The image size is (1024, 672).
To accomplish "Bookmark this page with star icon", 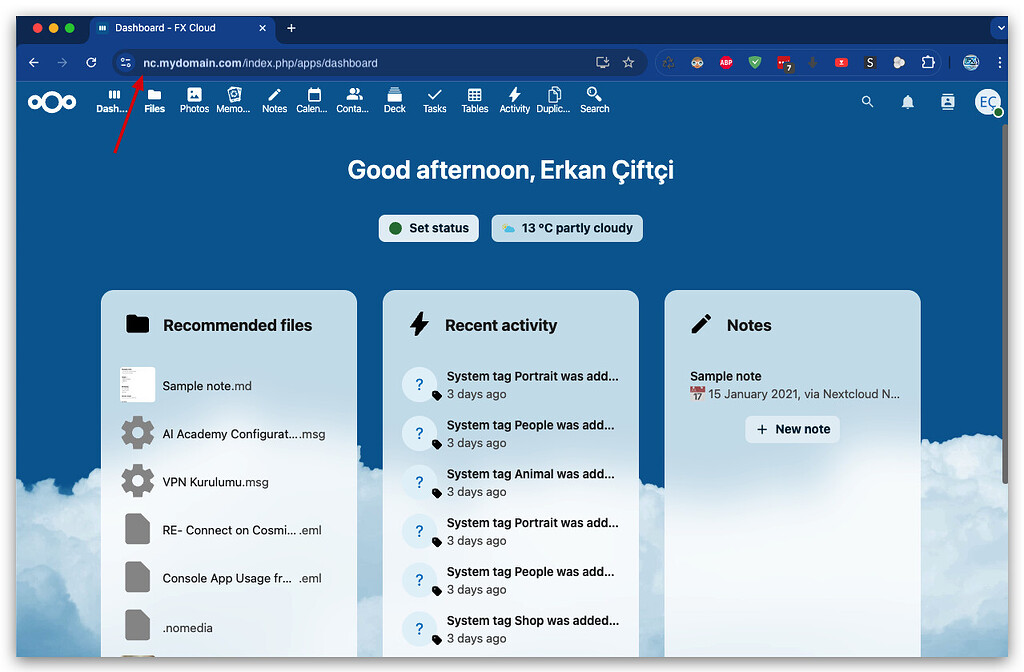I will point(628,63).
